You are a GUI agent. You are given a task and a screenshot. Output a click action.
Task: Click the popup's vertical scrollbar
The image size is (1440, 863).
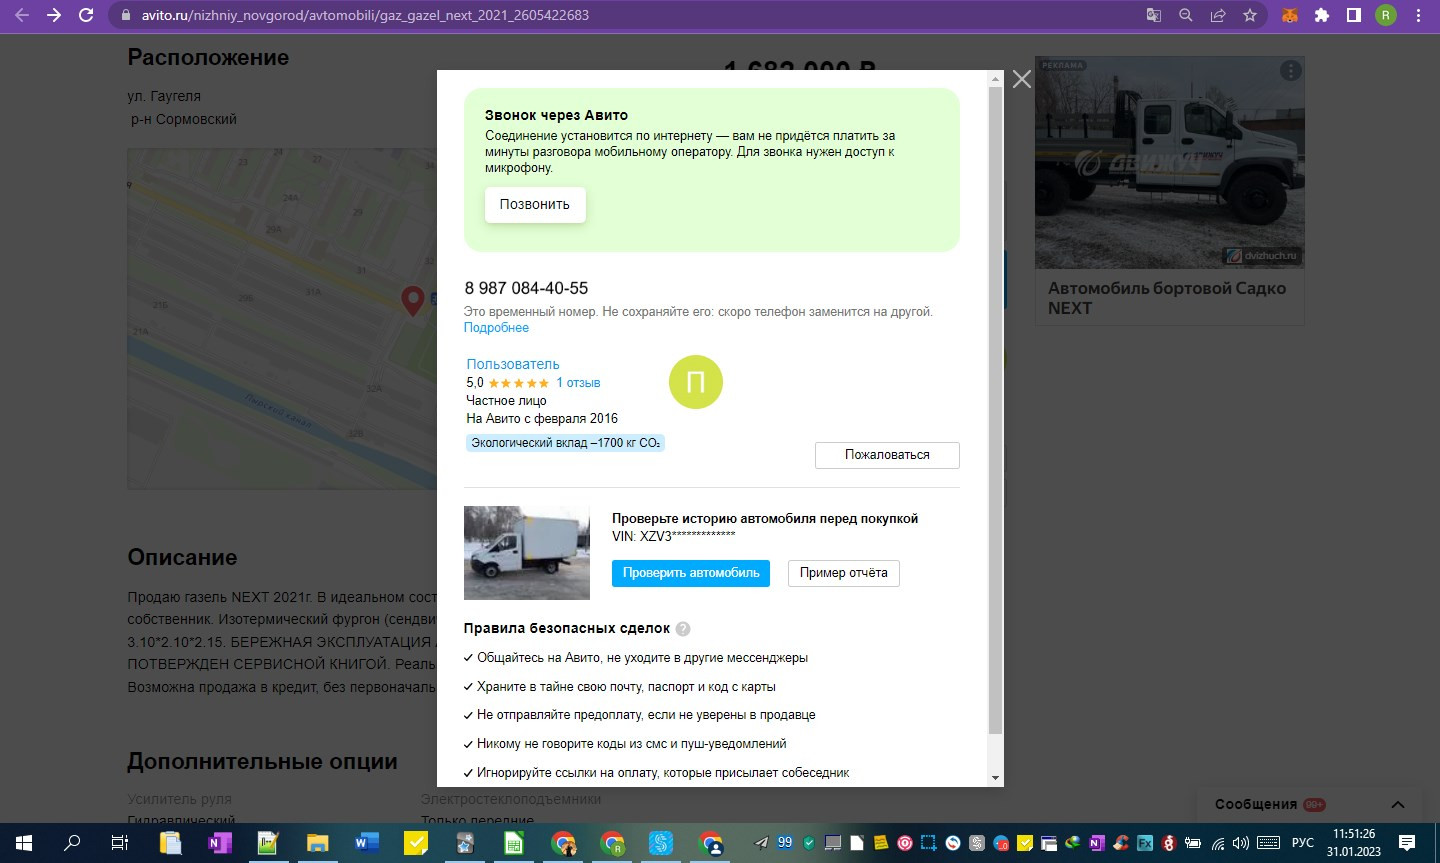pos(995,410)
